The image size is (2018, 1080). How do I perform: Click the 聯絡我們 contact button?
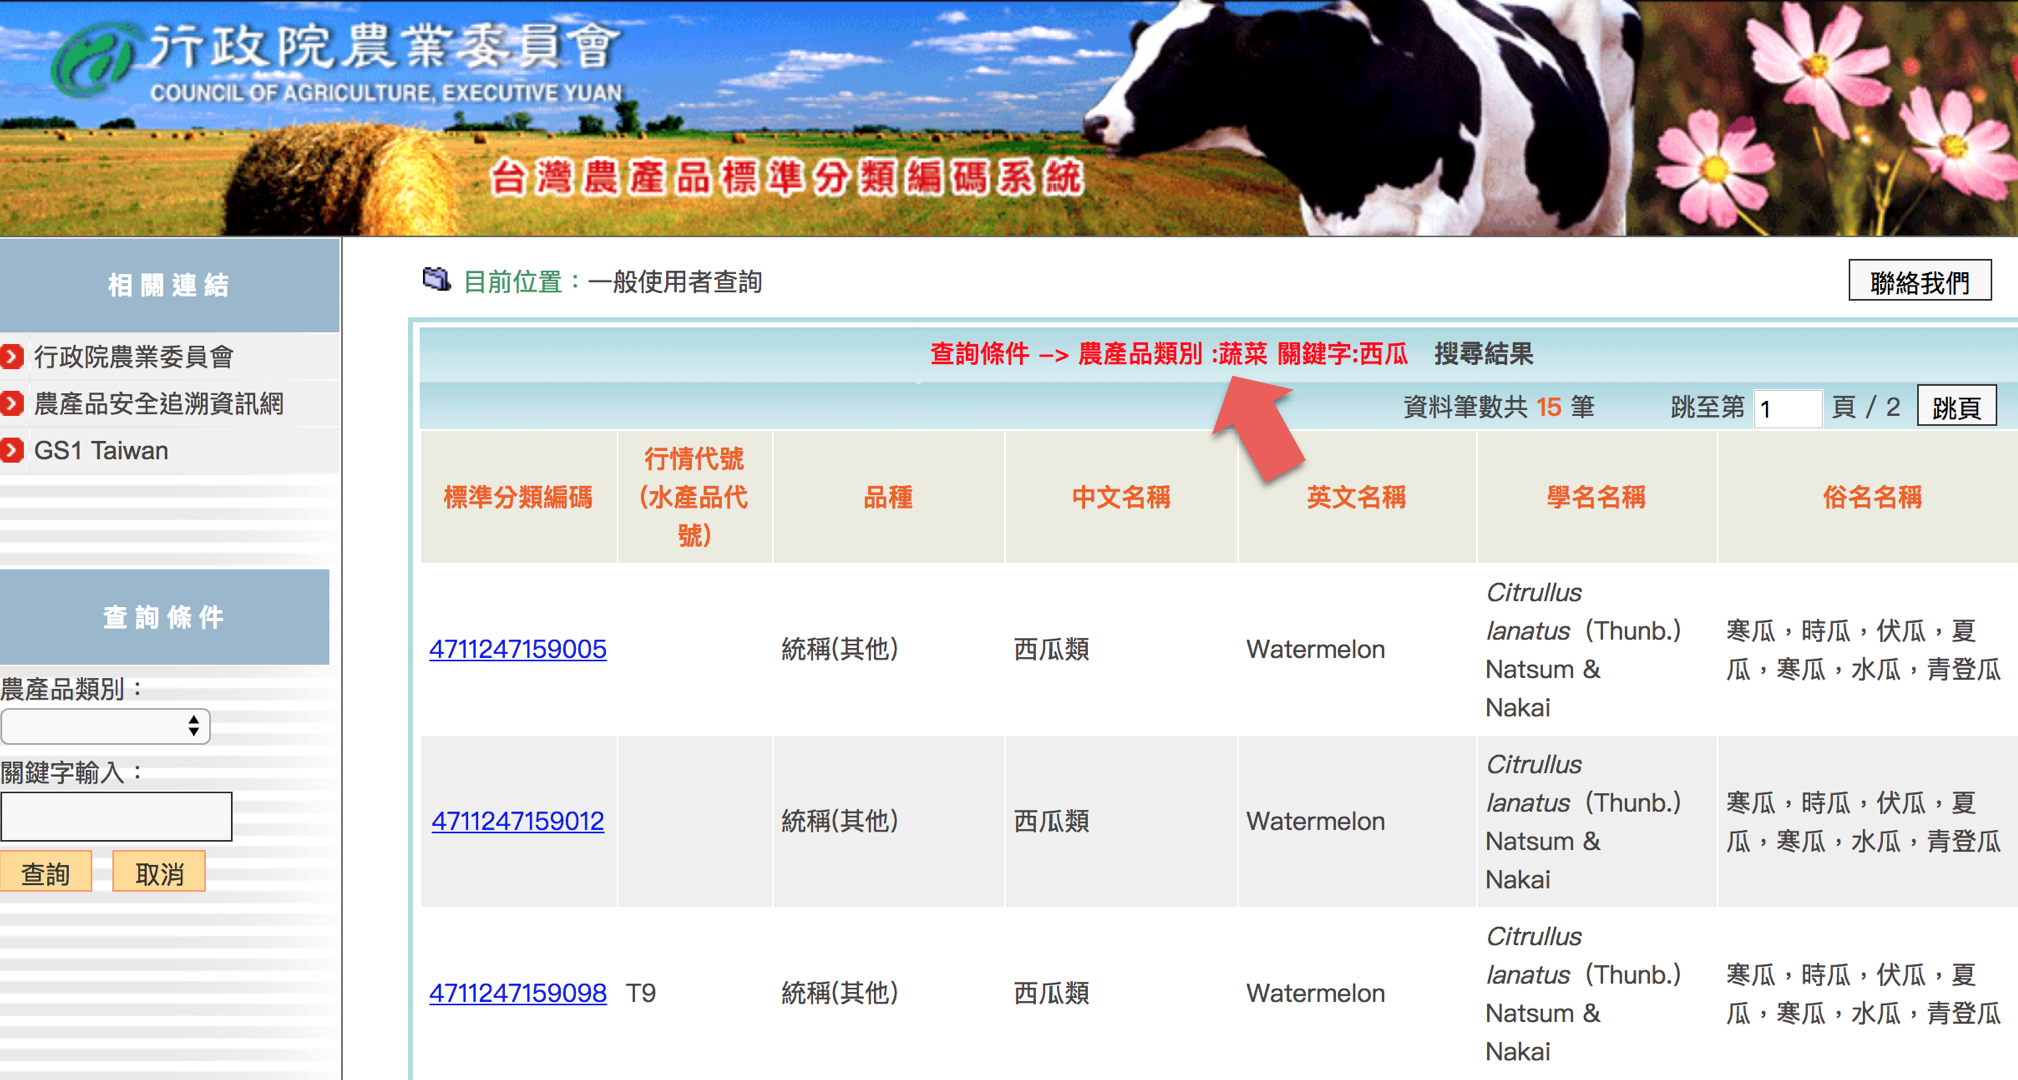pos(1919,282)
